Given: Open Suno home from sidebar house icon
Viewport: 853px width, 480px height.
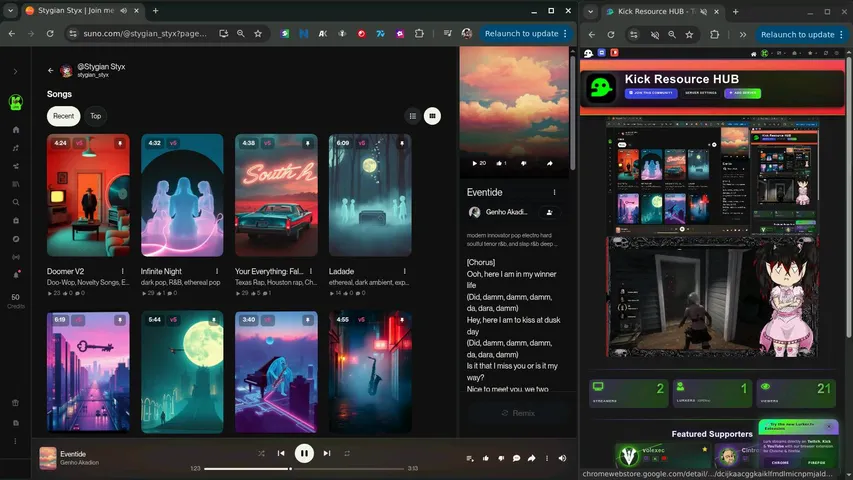Looking at the screenshot, I should [x=16, y=130].
